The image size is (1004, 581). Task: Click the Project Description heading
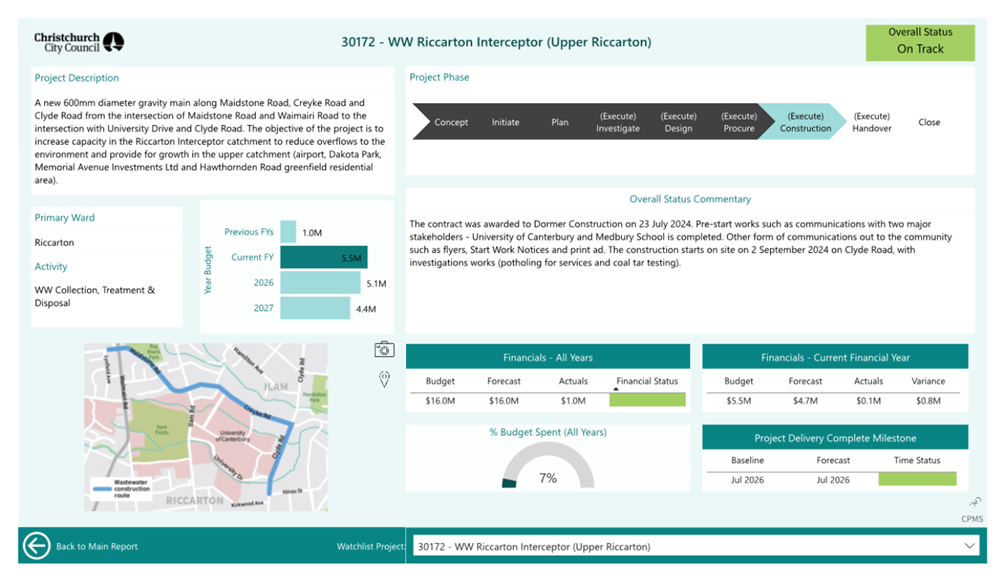coord(77,78)
